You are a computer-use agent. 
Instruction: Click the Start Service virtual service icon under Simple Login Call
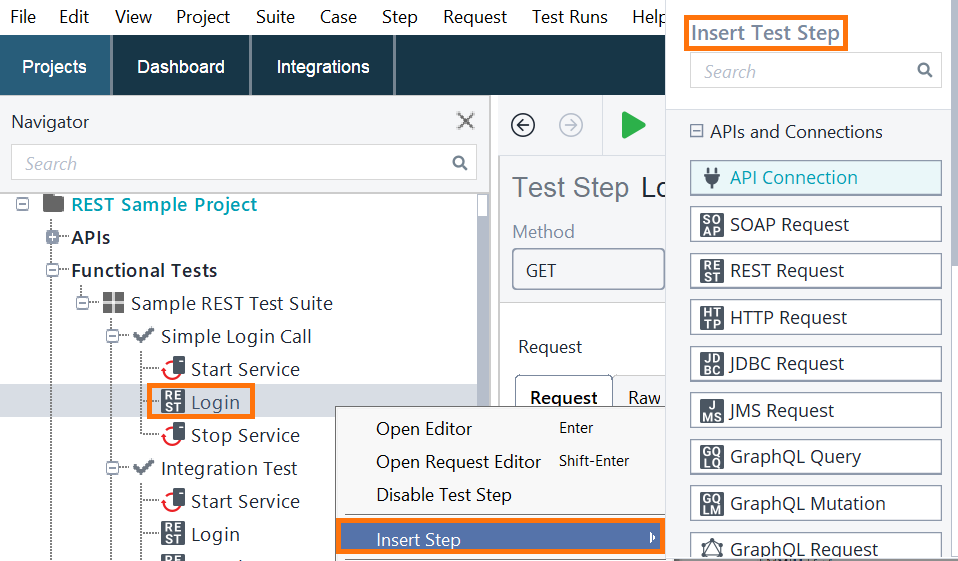pos(173,368)
